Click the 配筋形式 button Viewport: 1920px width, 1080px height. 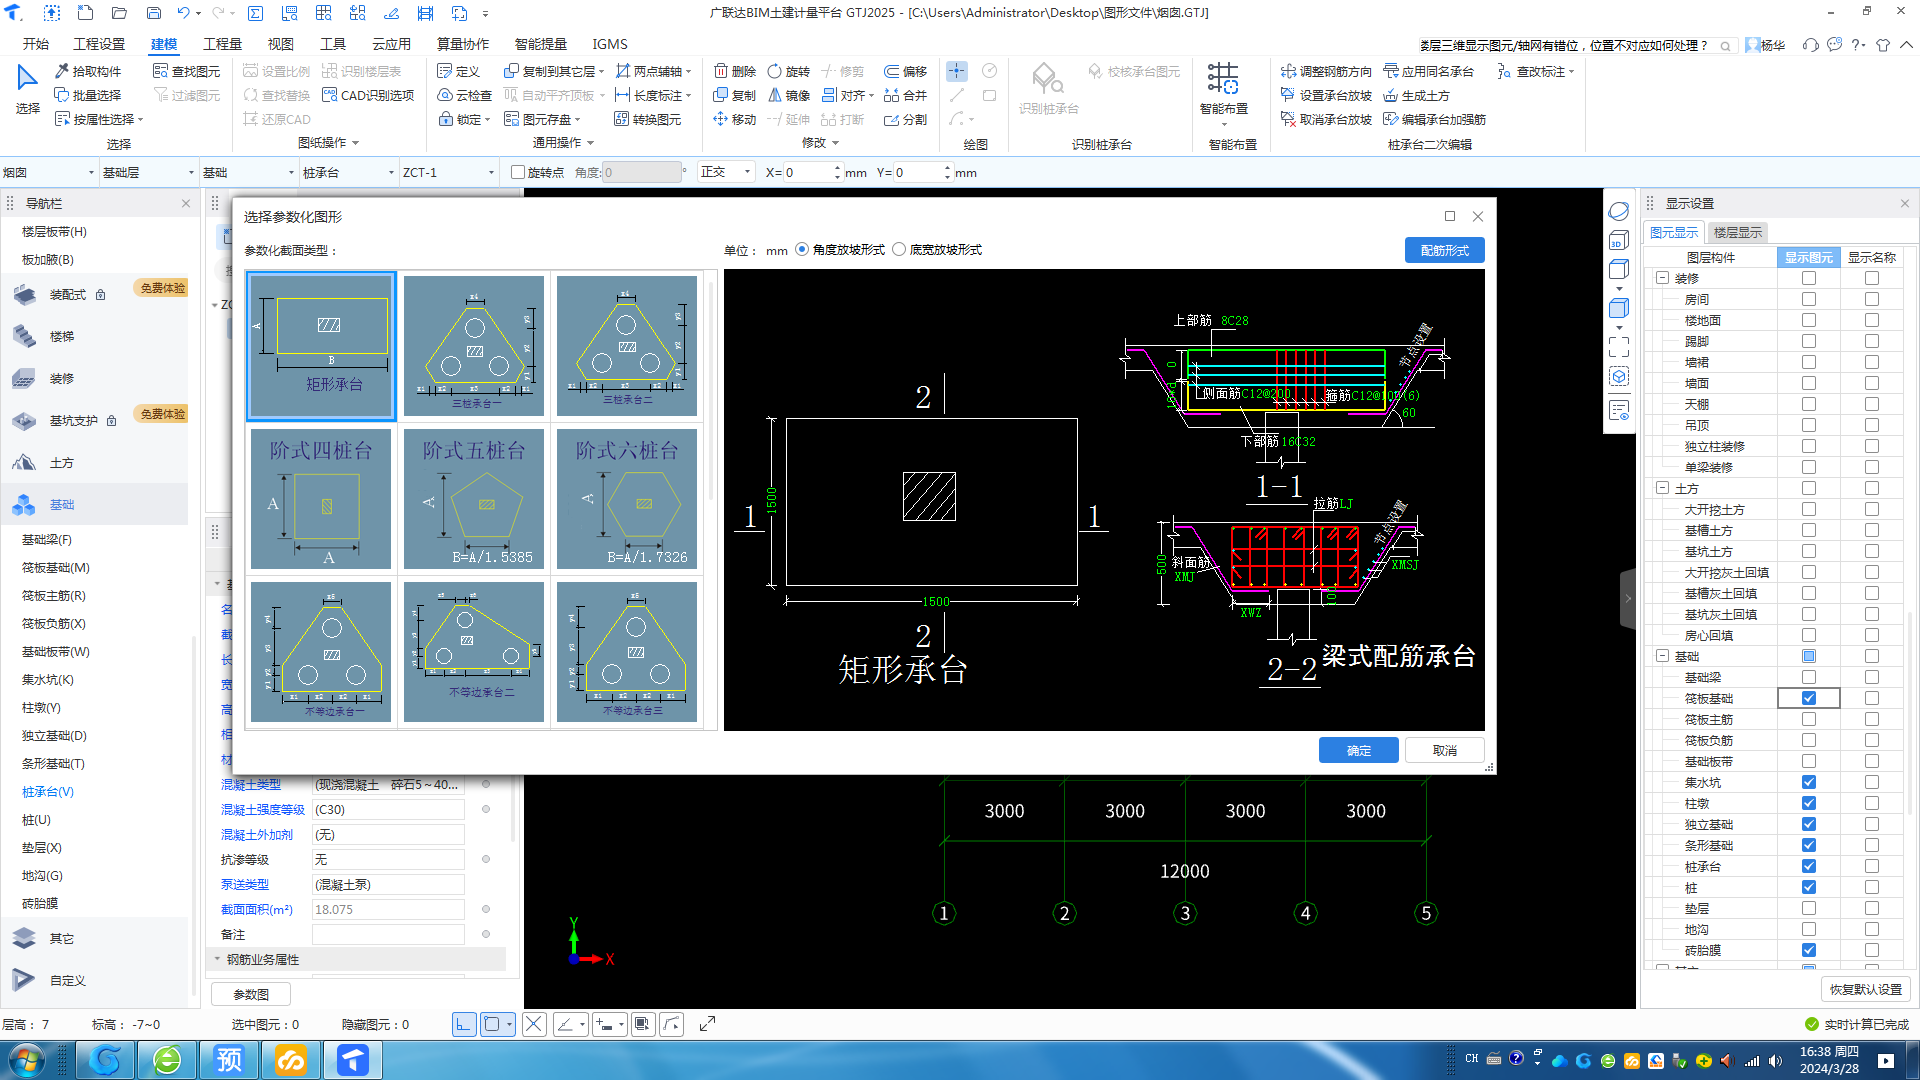point(1444,250)
